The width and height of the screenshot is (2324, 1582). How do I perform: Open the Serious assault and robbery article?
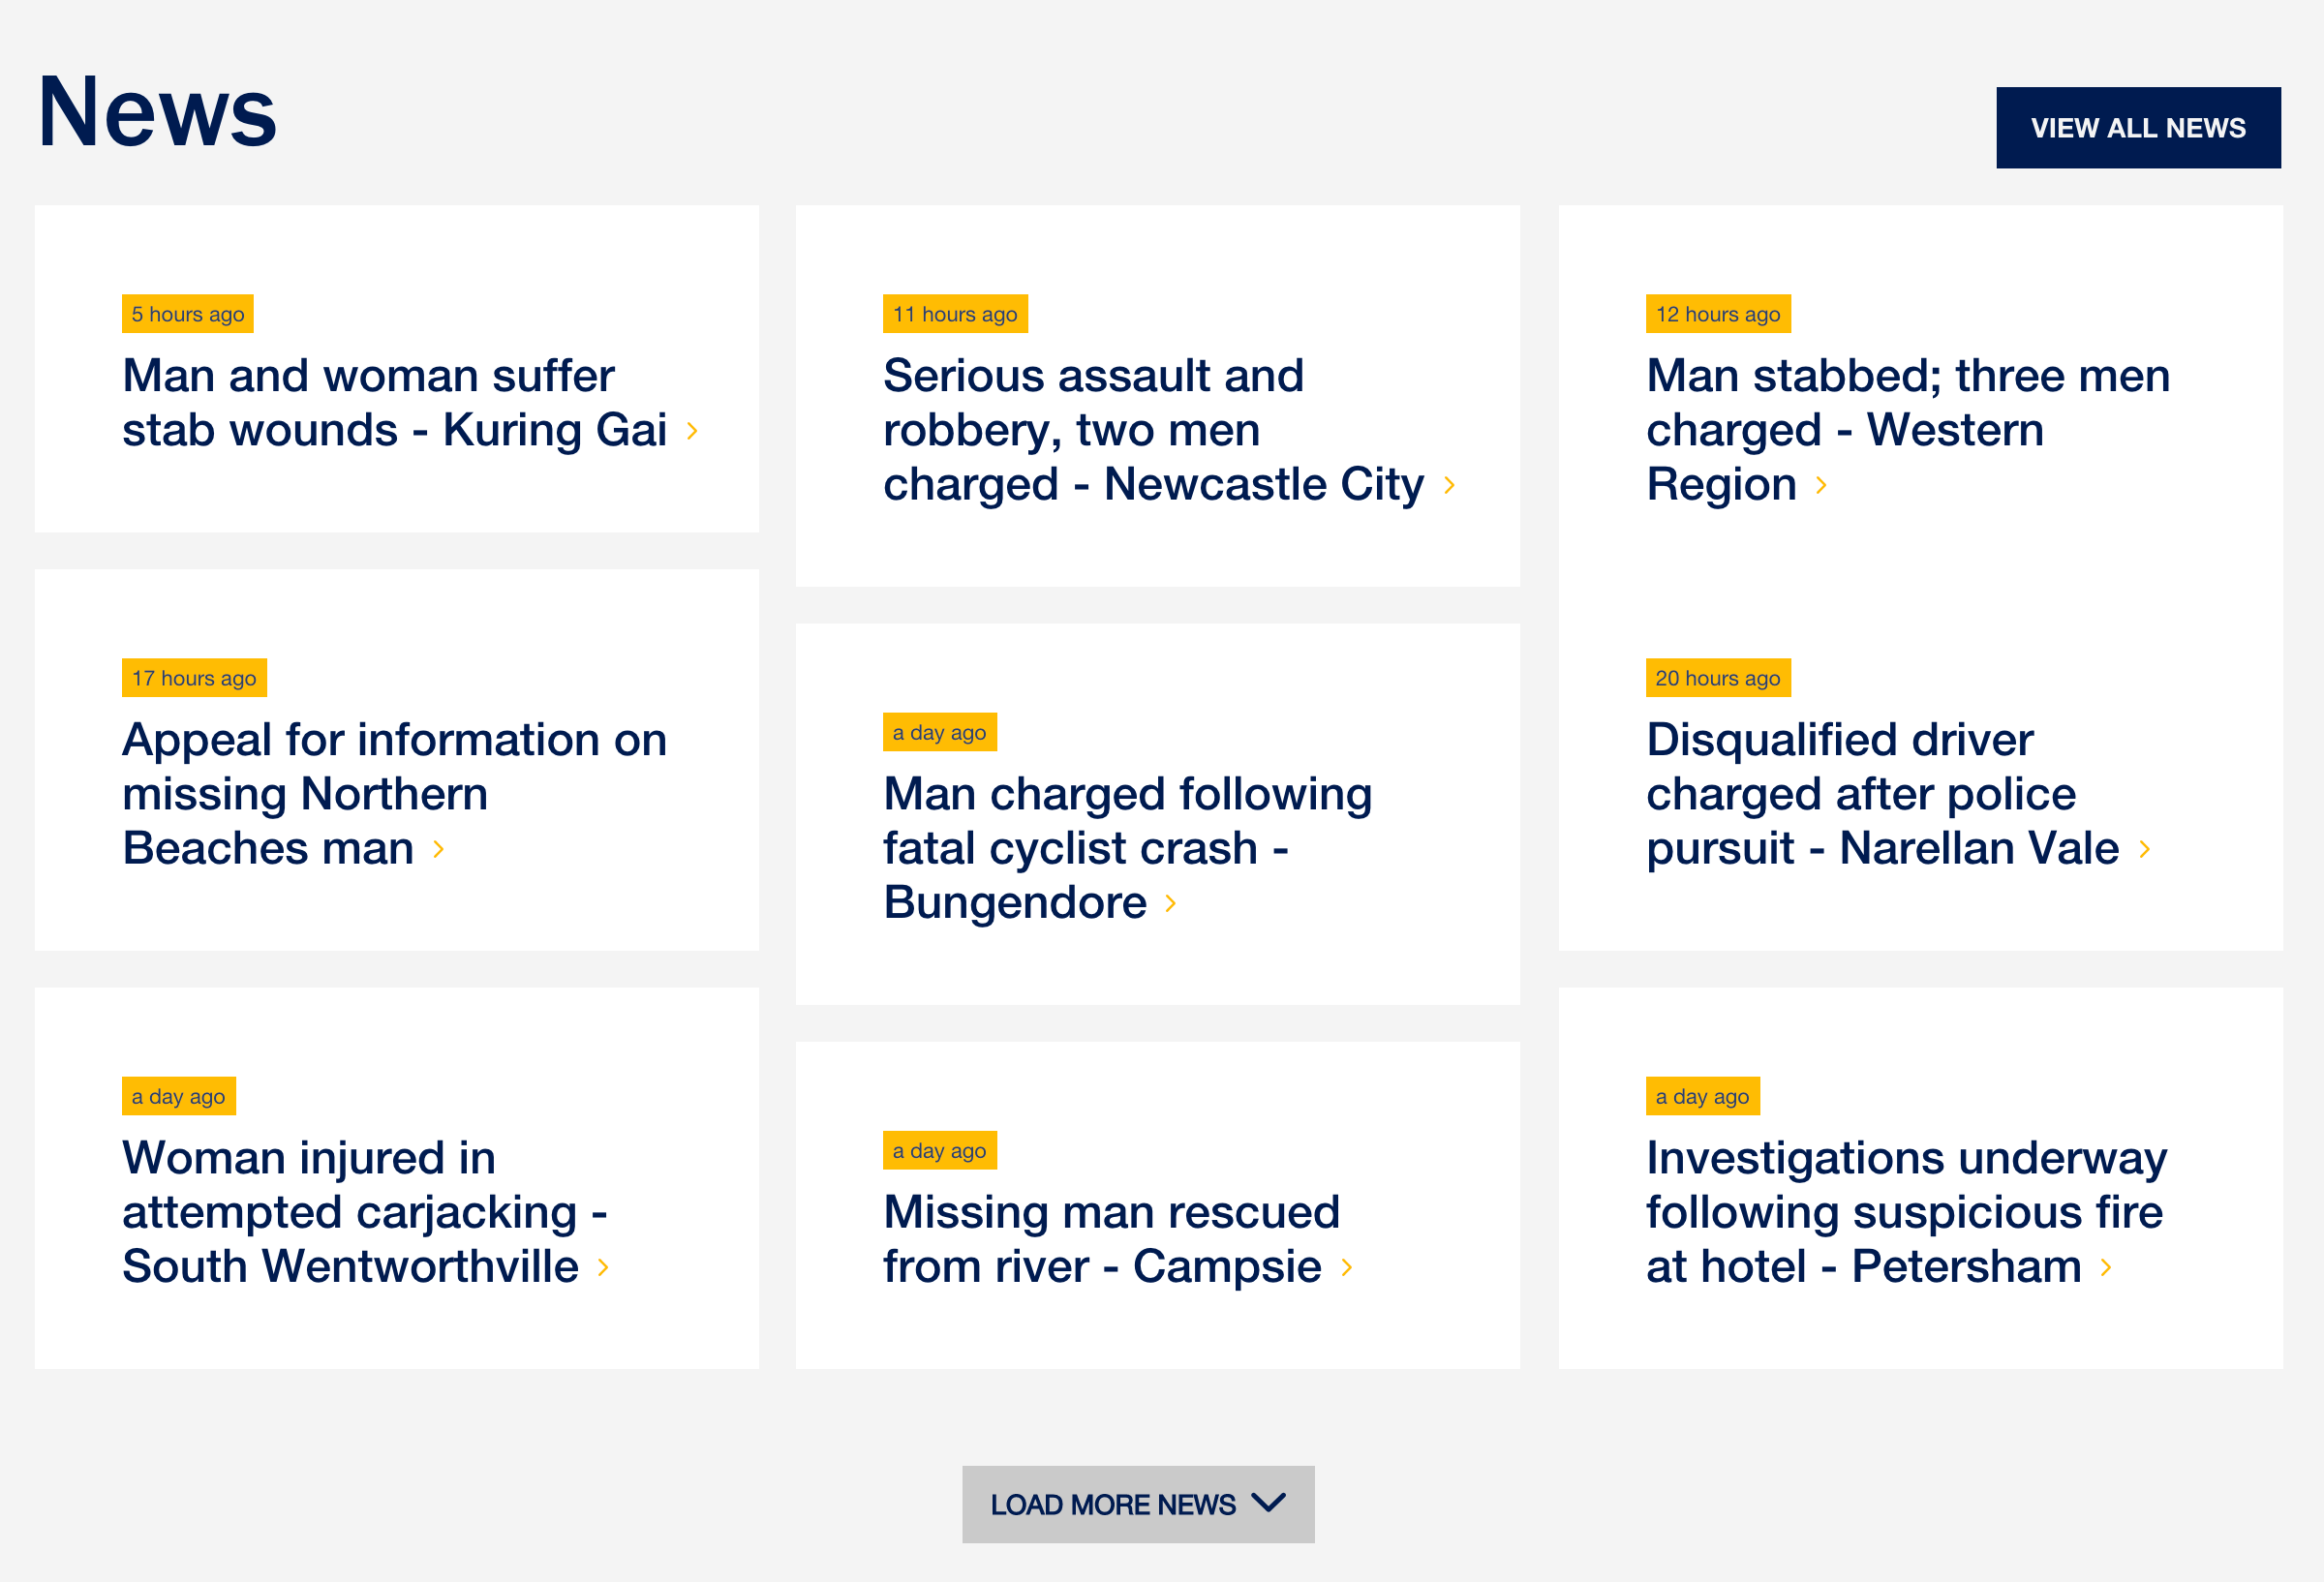[1153, 431]
